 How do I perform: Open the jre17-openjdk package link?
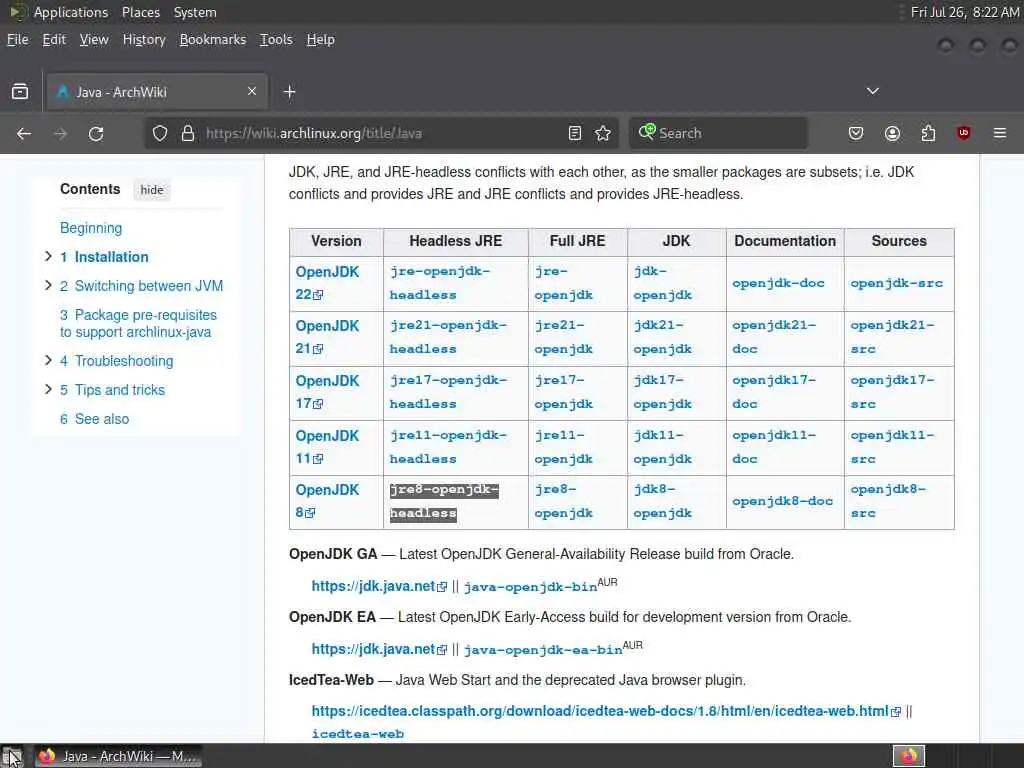(564, 392)
